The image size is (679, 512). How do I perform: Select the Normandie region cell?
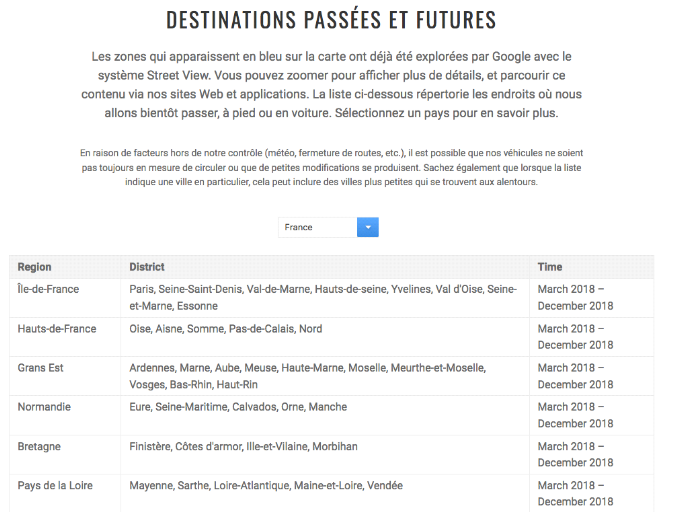[46, 407]
